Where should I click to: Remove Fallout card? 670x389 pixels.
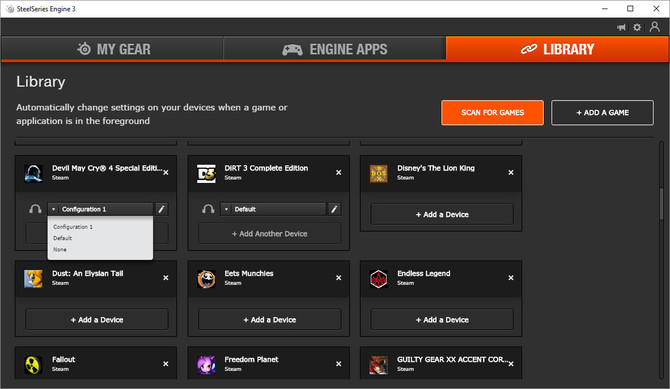[x=166, y=364]
